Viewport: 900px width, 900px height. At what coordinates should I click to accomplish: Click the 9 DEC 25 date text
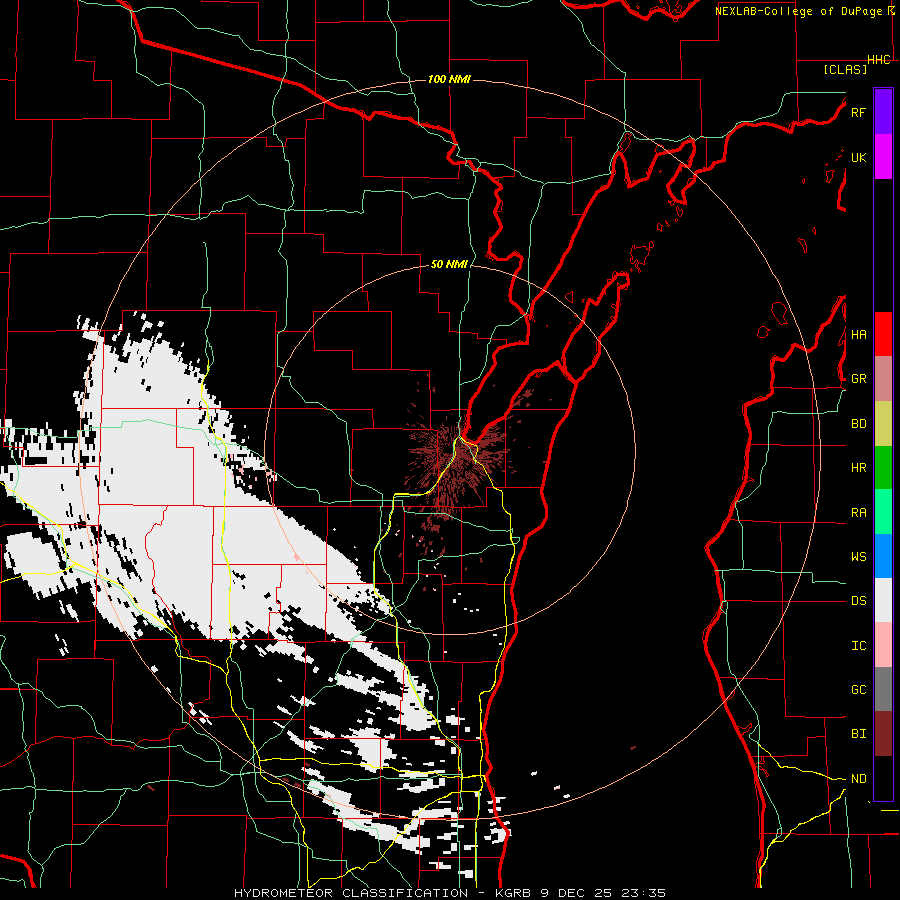tap(576, 893)
